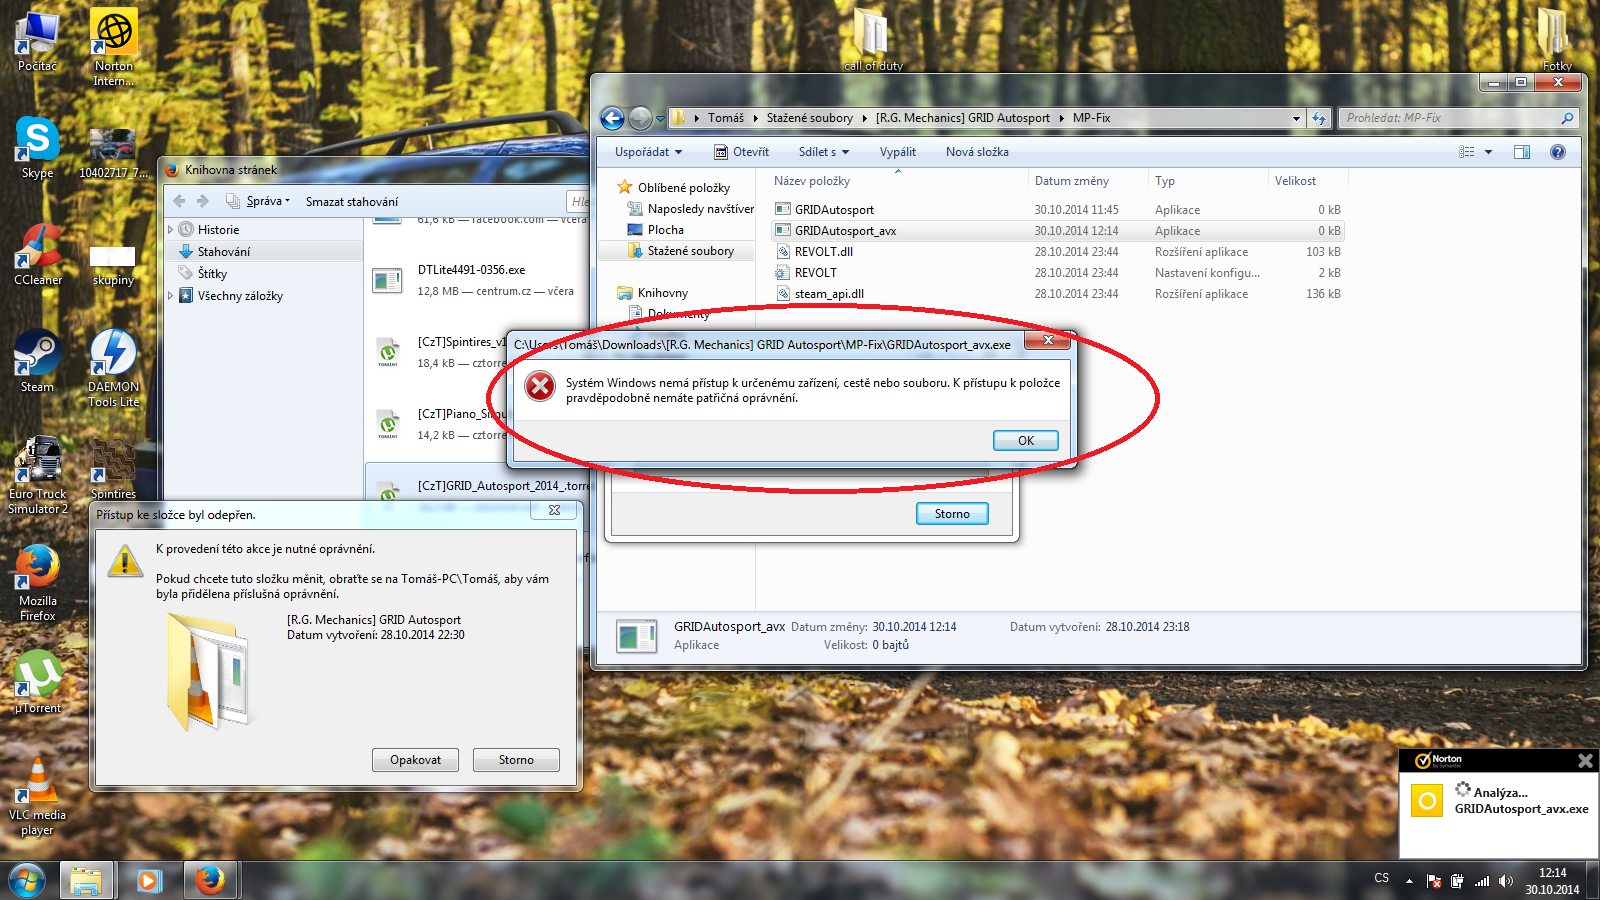Screen dimensions: 1600x900
Task: Go back in the Explorer window
Action: point(612,118)
